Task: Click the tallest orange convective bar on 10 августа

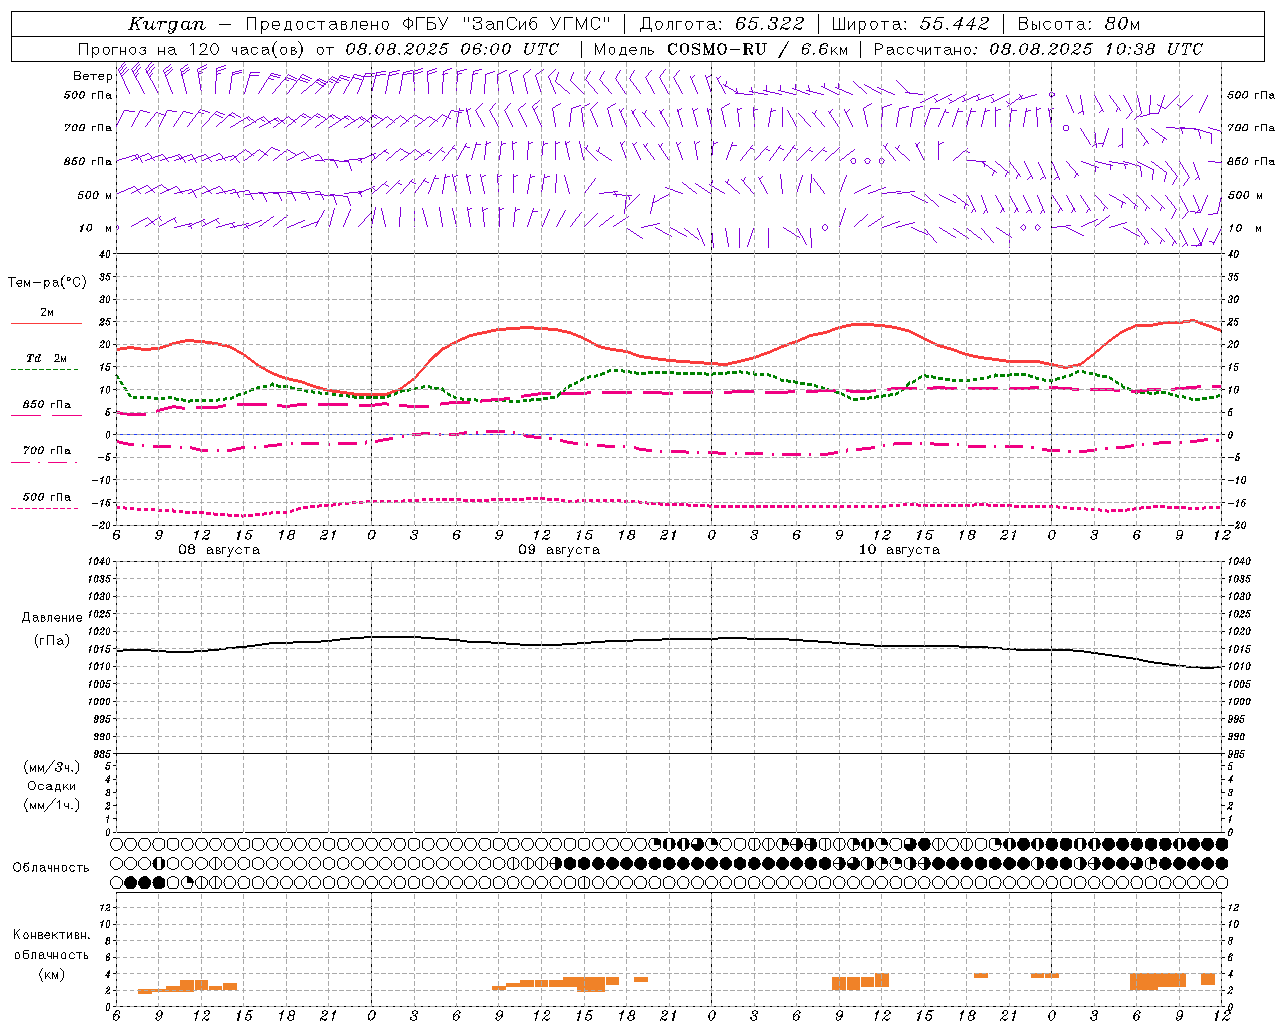Action: coord(882,980)
